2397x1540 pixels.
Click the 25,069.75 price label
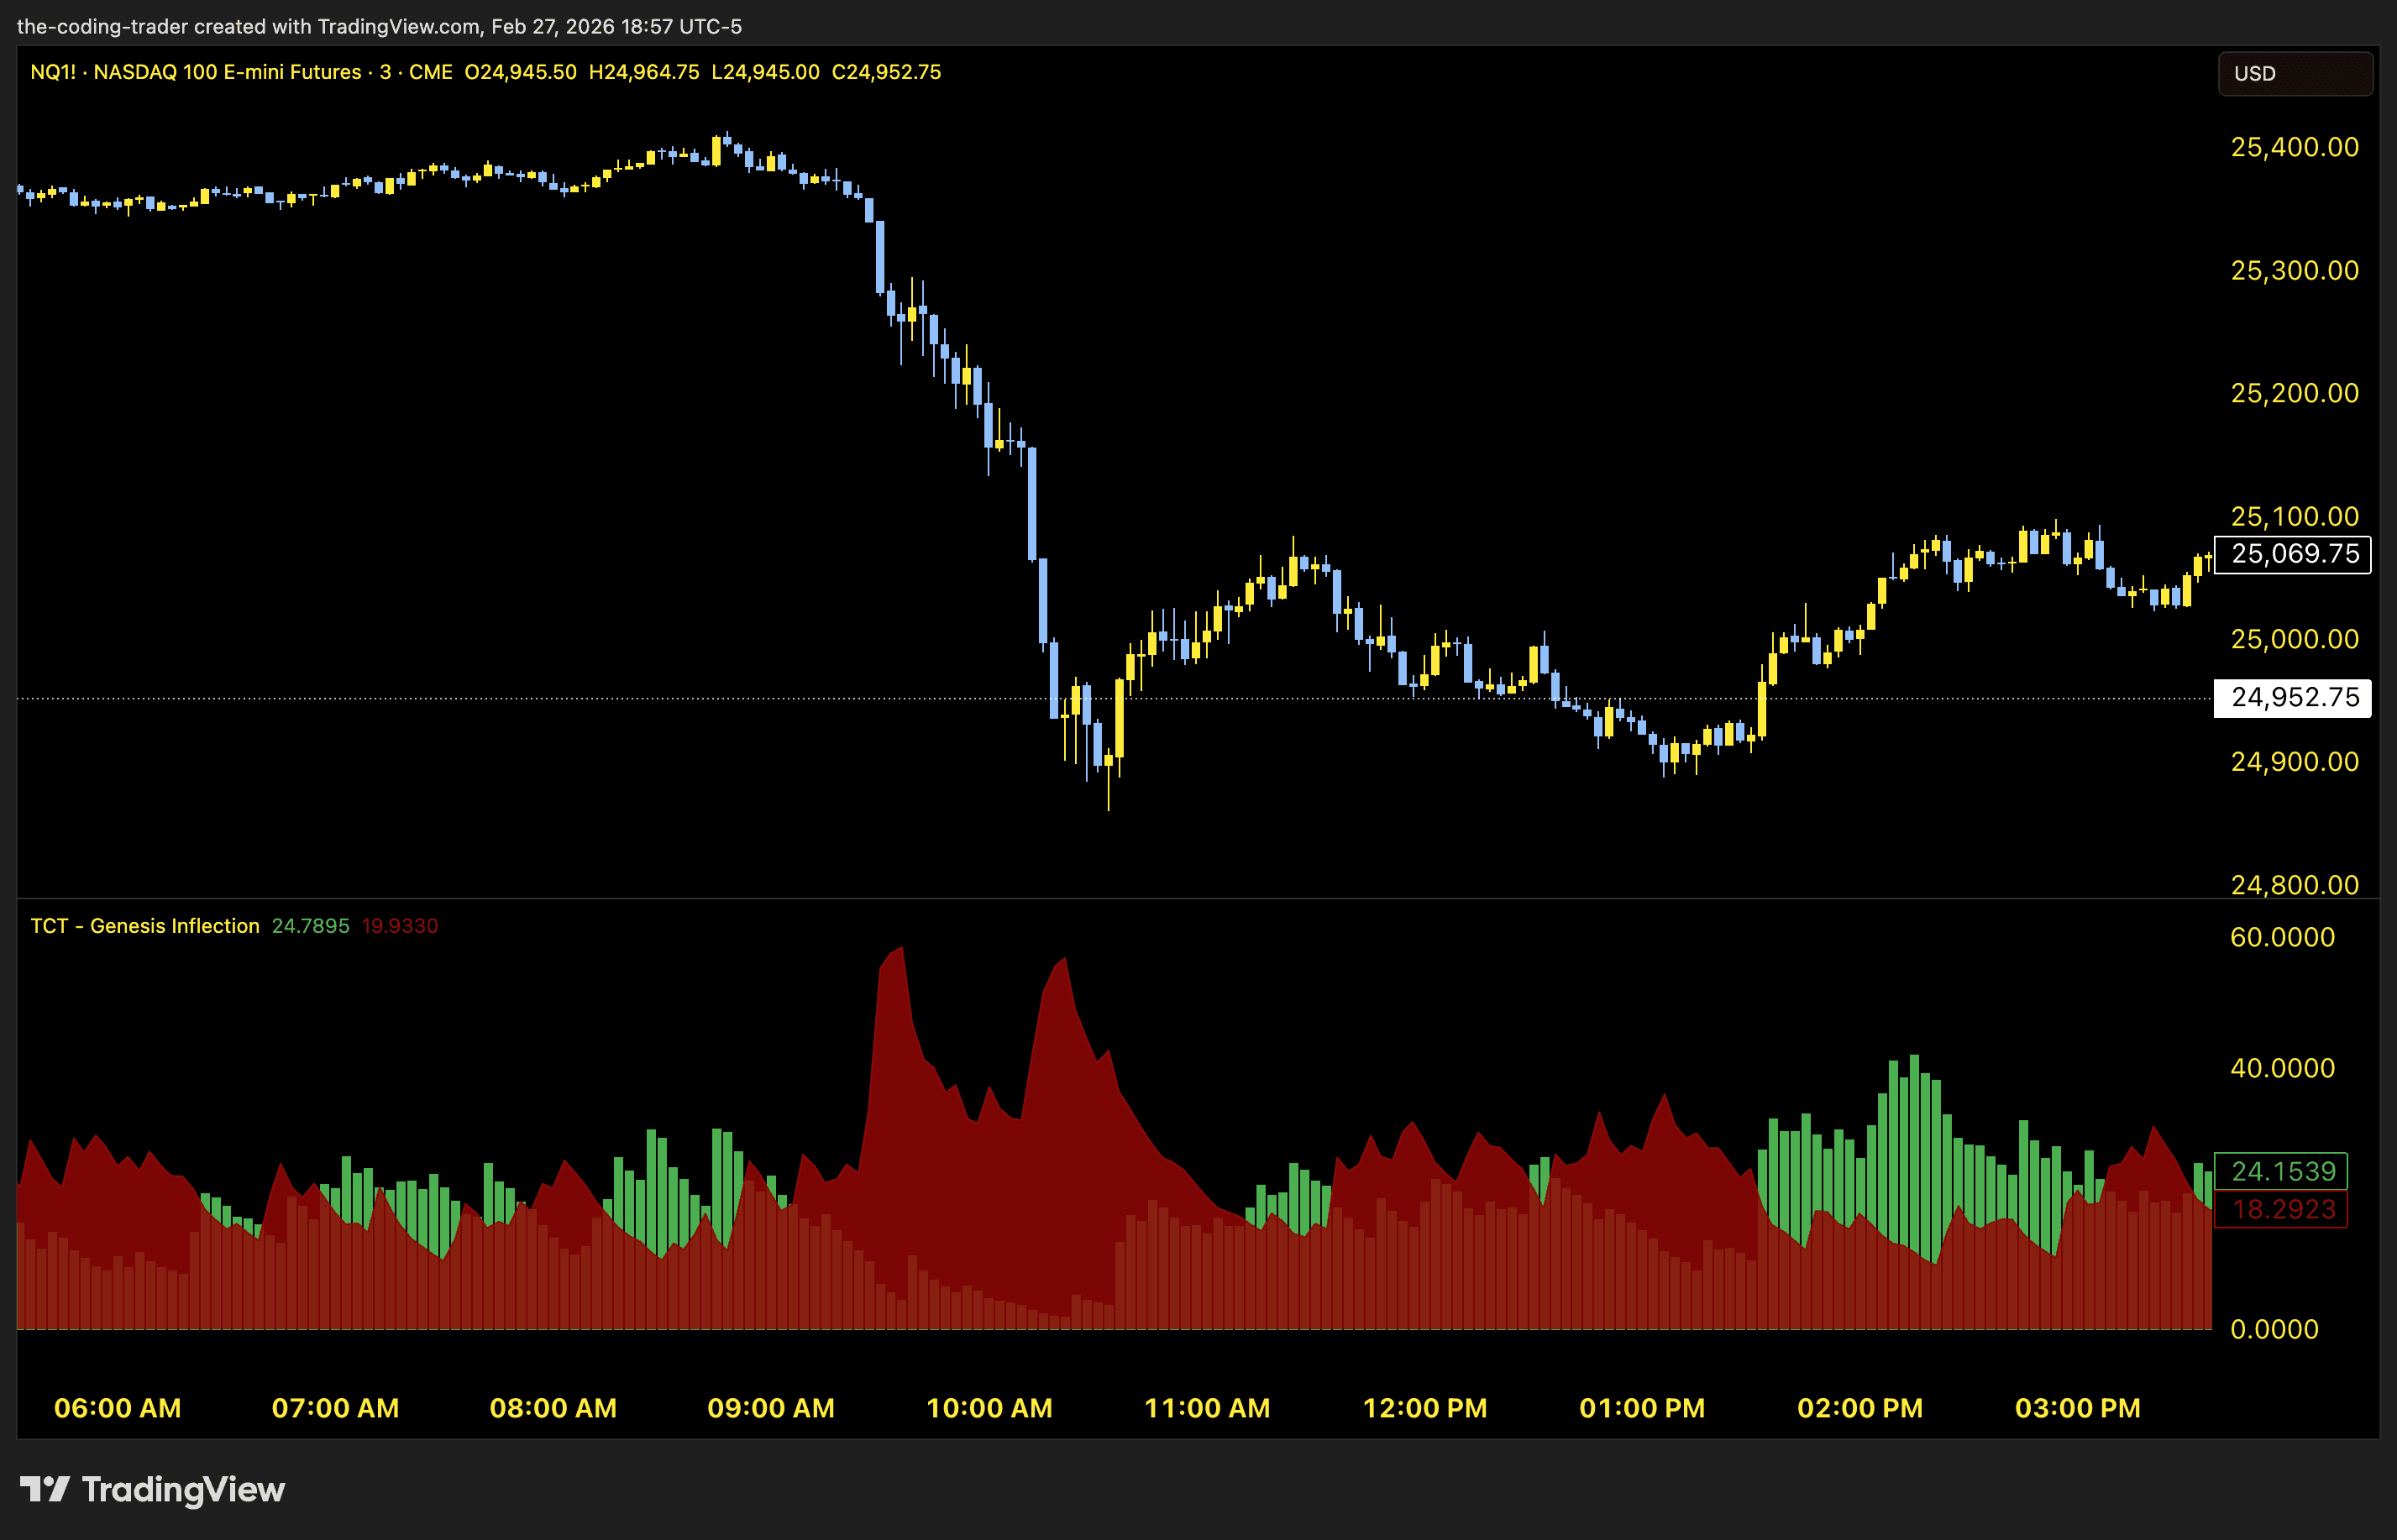(2293, 554)
